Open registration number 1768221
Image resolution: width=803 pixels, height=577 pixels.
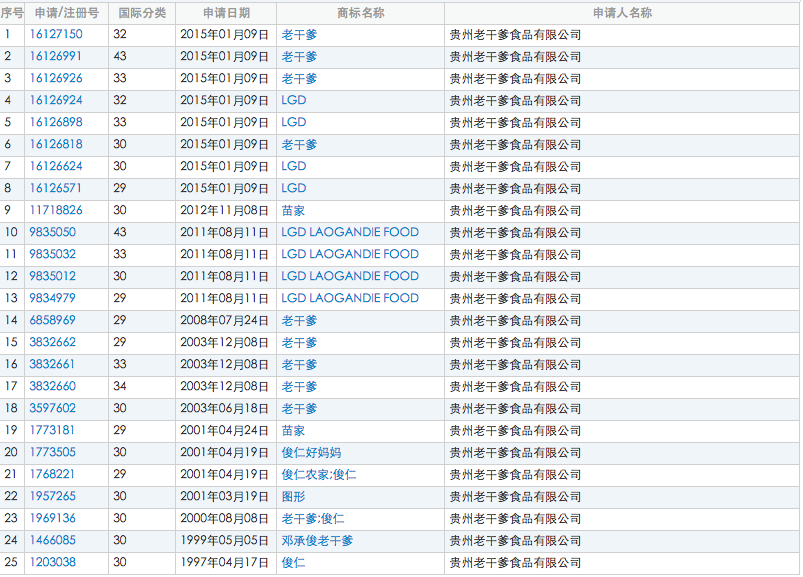click(x=52, y=475)
